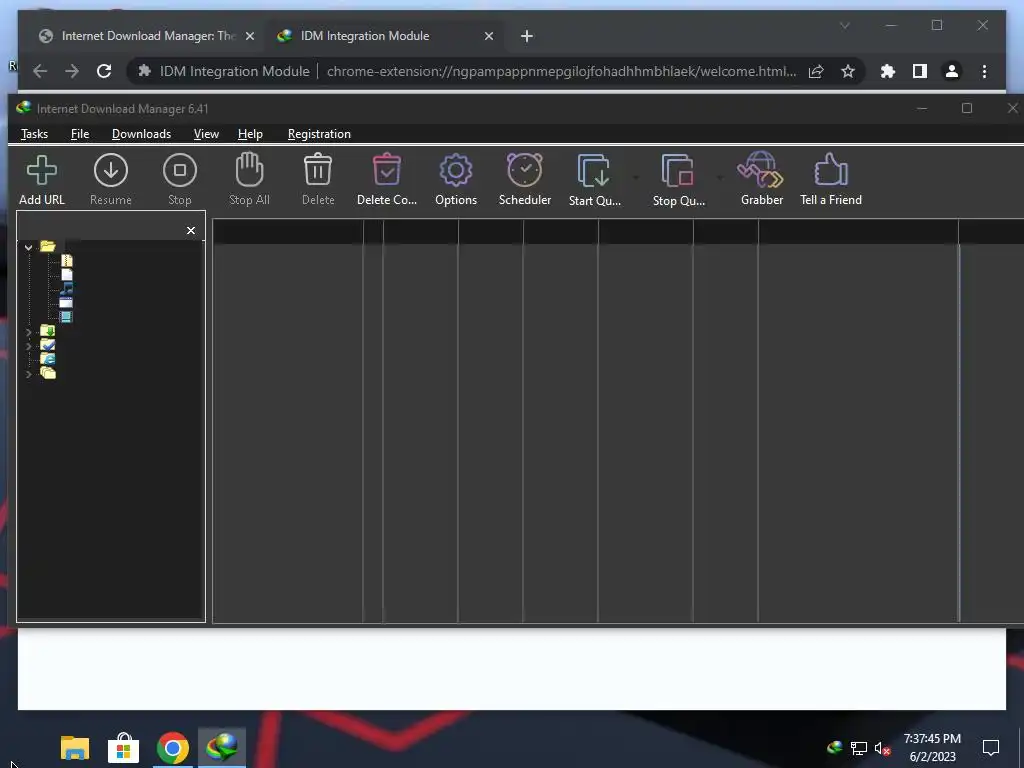Image resolution: width=1024 pixels, height=768 pixels.
Task: Open the Tasks menu
Action: 35,134
